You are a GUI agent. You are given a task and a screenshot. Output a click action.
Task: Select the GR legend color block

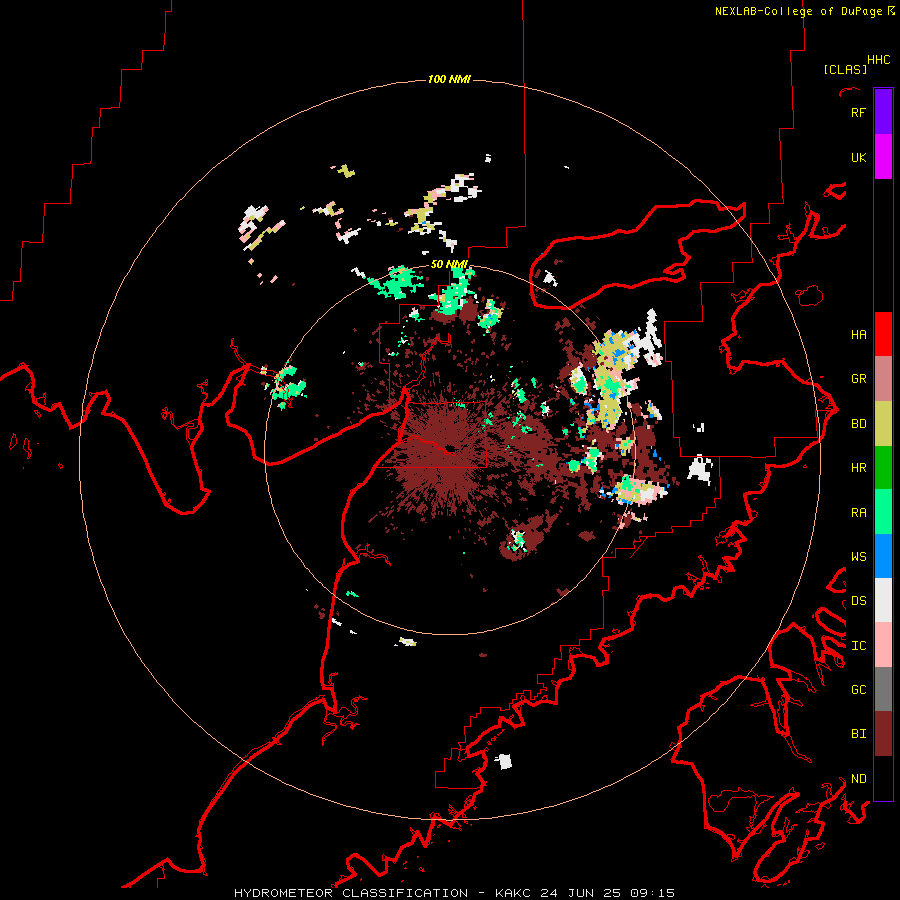tap(883, 379)
